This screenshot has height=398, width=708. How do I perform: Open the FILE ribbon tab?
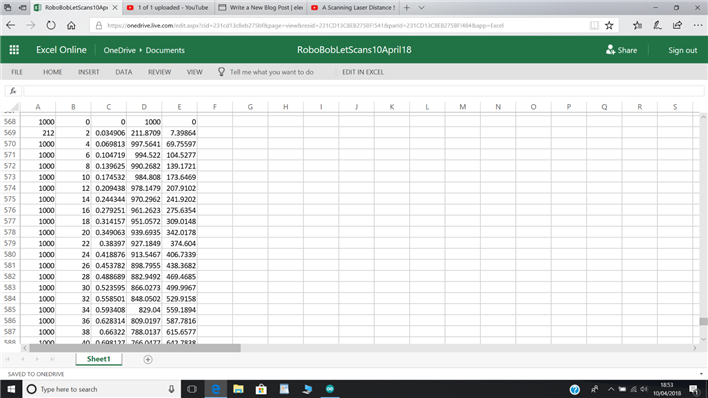coord(17,72)
